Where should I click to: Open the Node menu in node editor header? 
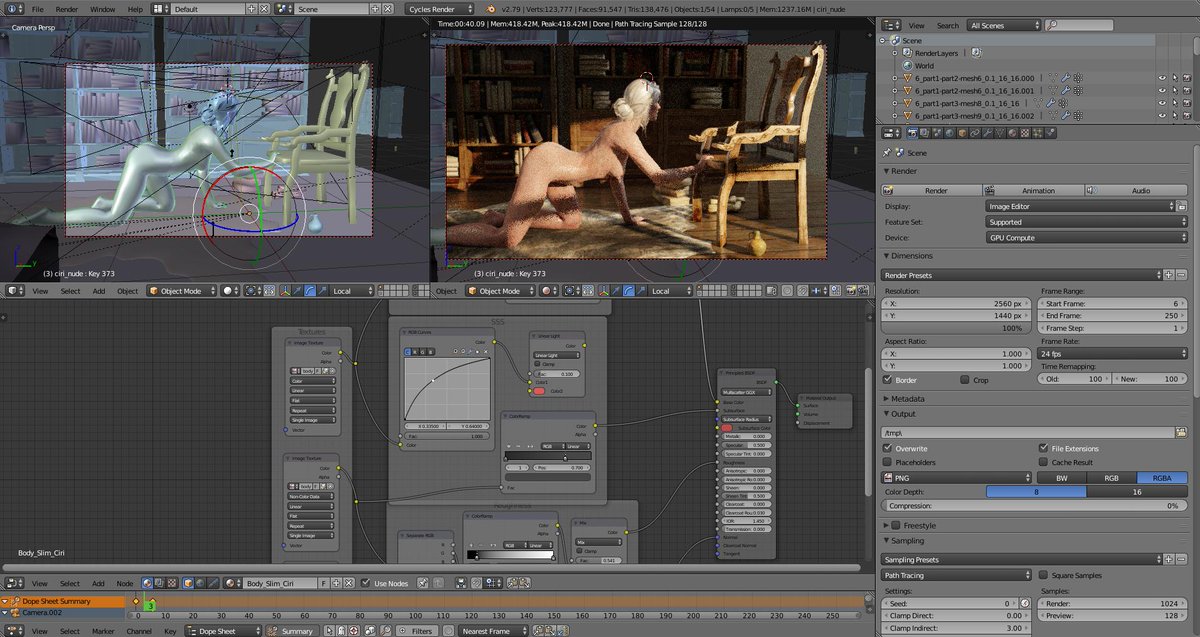click(124, 583)
